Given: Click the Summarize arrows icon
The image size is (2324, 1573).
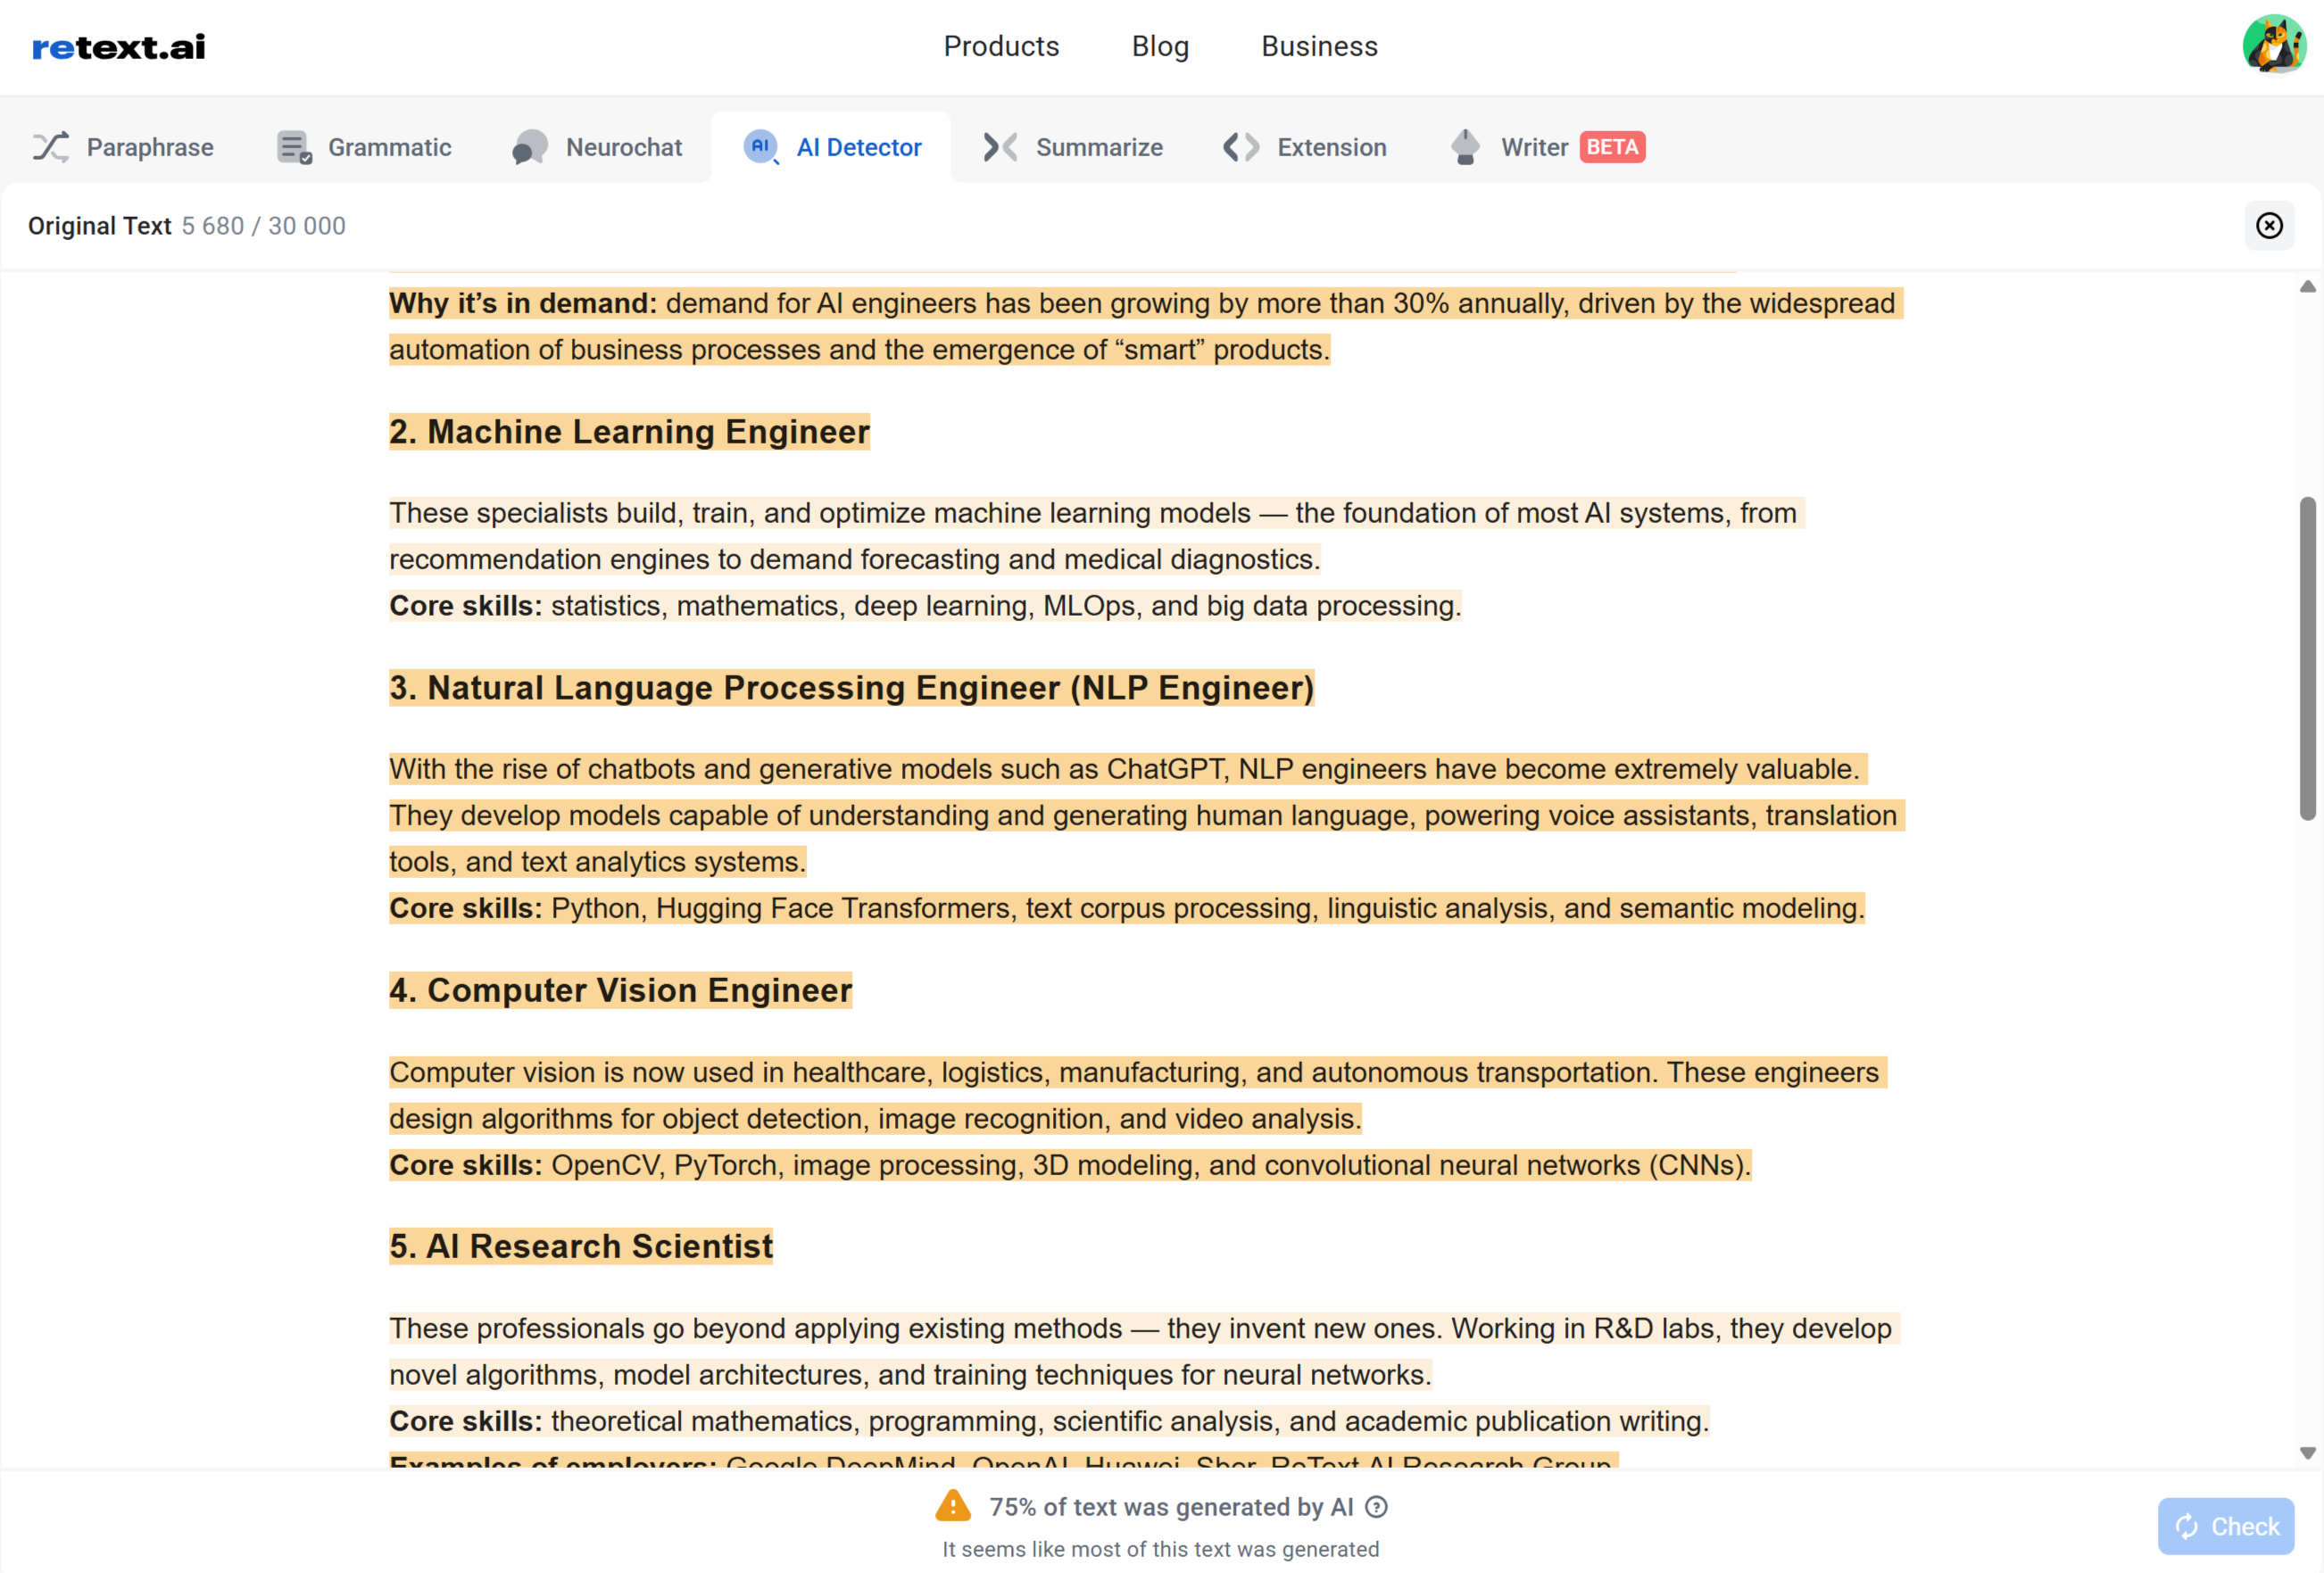Looking at the screenshot, I should [1000, 147].
